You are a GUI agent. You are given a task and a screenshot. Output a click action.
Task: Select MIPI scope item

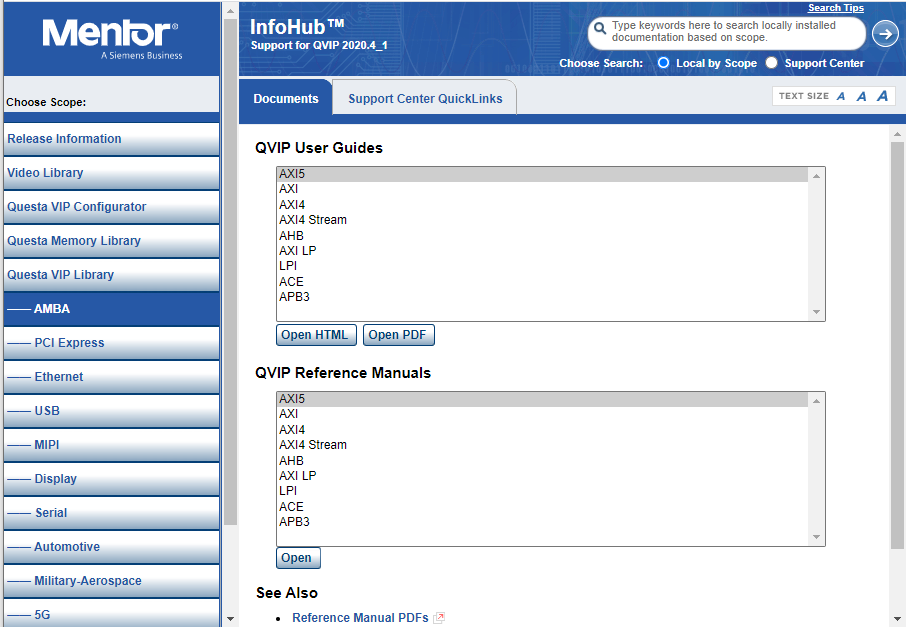(x=111, y=445)
